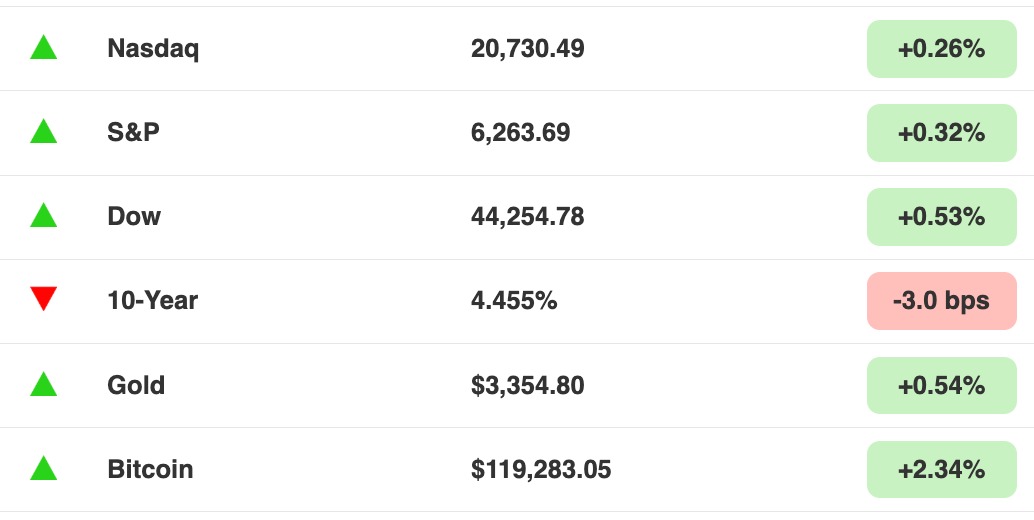
Task: Select the Dow index name
Action: 134,217
